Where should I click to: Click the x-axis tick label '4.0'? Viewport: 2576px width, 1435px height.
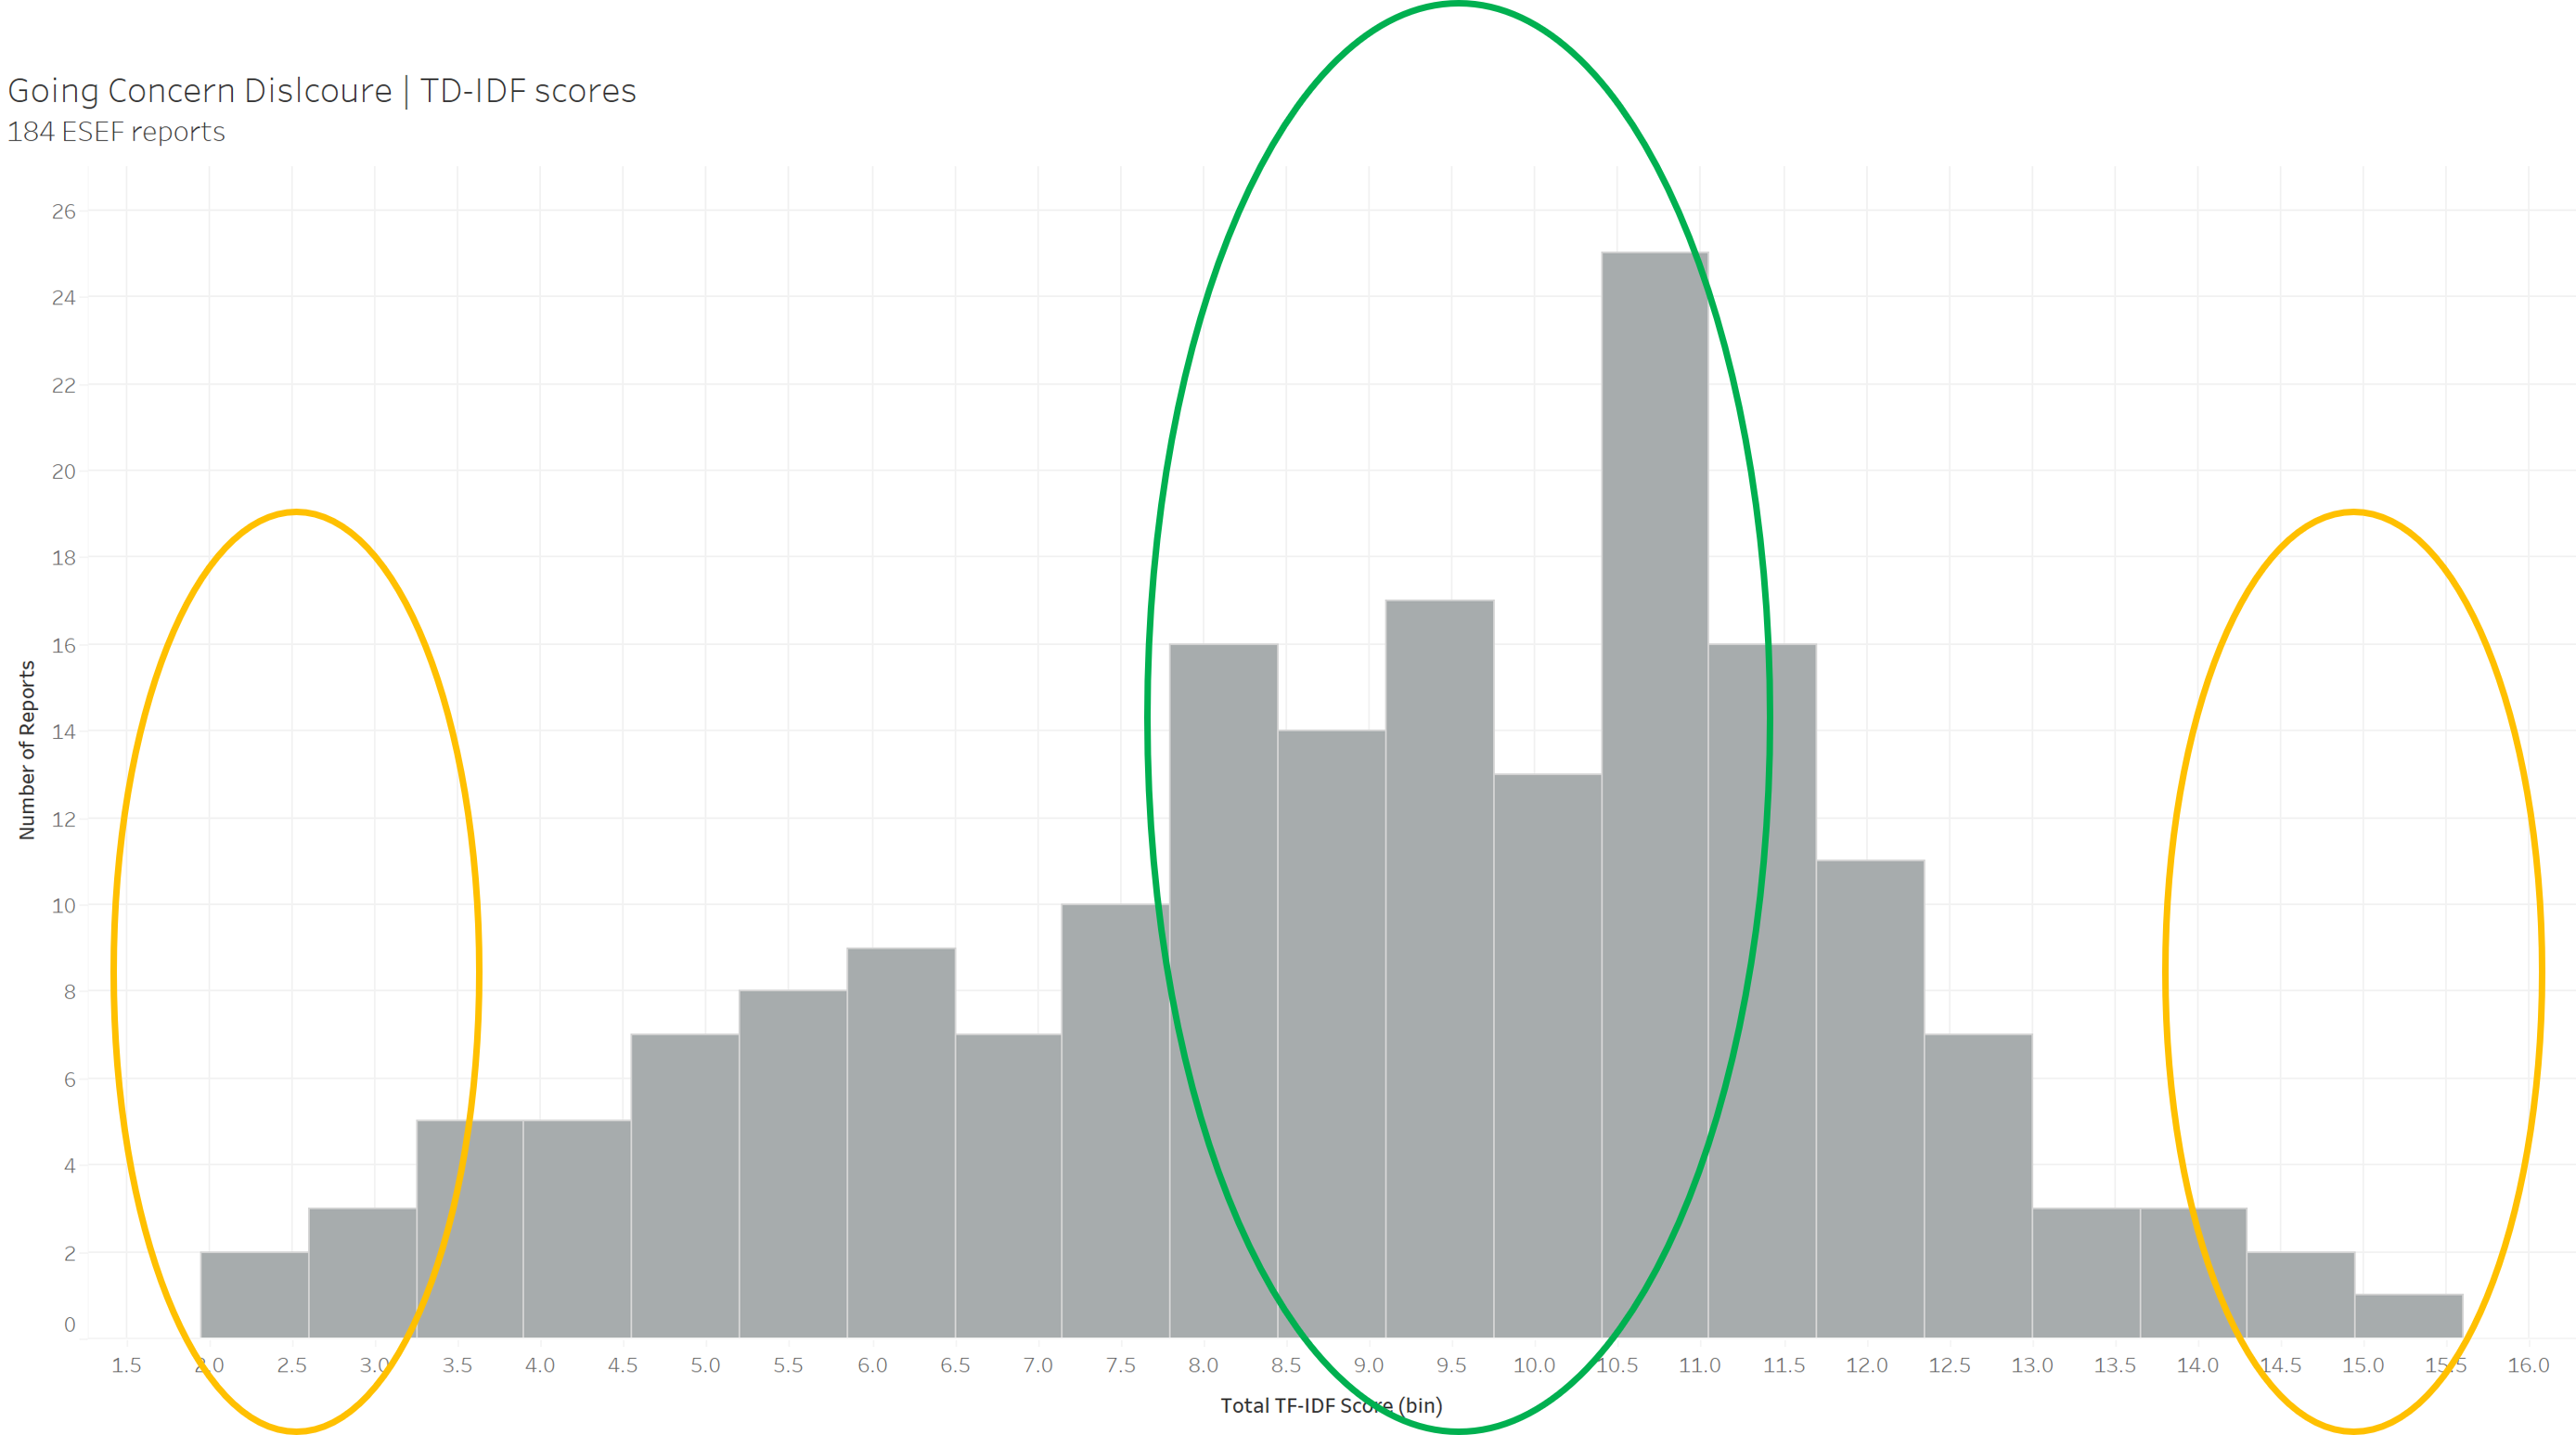(x=540, y=1365)
